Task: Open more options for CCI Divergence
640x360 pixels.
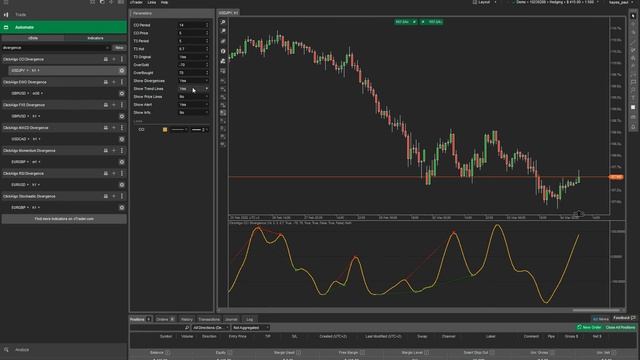Action: pos(122,59)
